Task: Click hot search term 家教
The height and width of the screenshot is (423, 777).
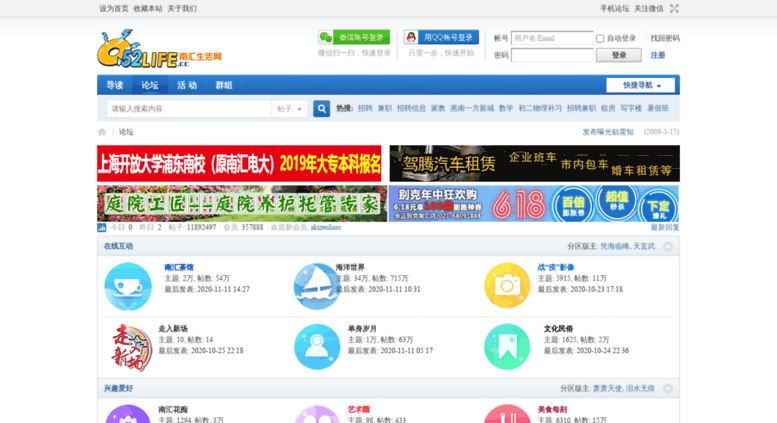Action: (x=438, y=108)
